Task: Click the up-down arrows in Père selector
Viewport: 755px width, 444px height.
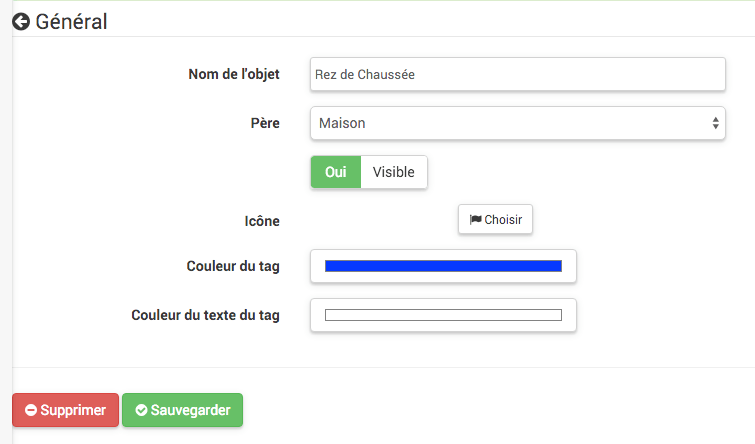Action: pyautogui.click(x=716, y=123)
